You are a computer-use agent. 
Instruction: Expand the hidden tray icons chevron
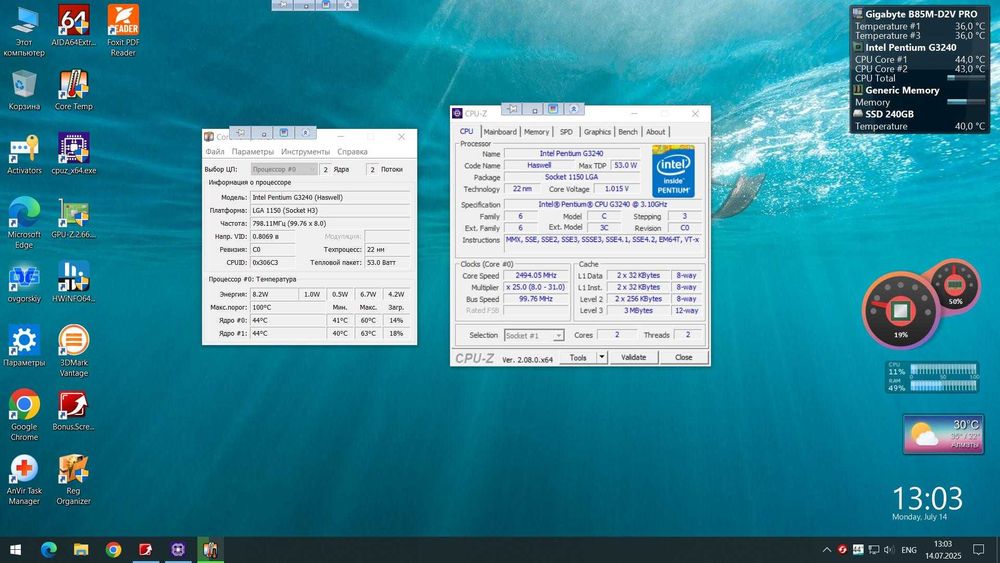(x=827, y=550)
